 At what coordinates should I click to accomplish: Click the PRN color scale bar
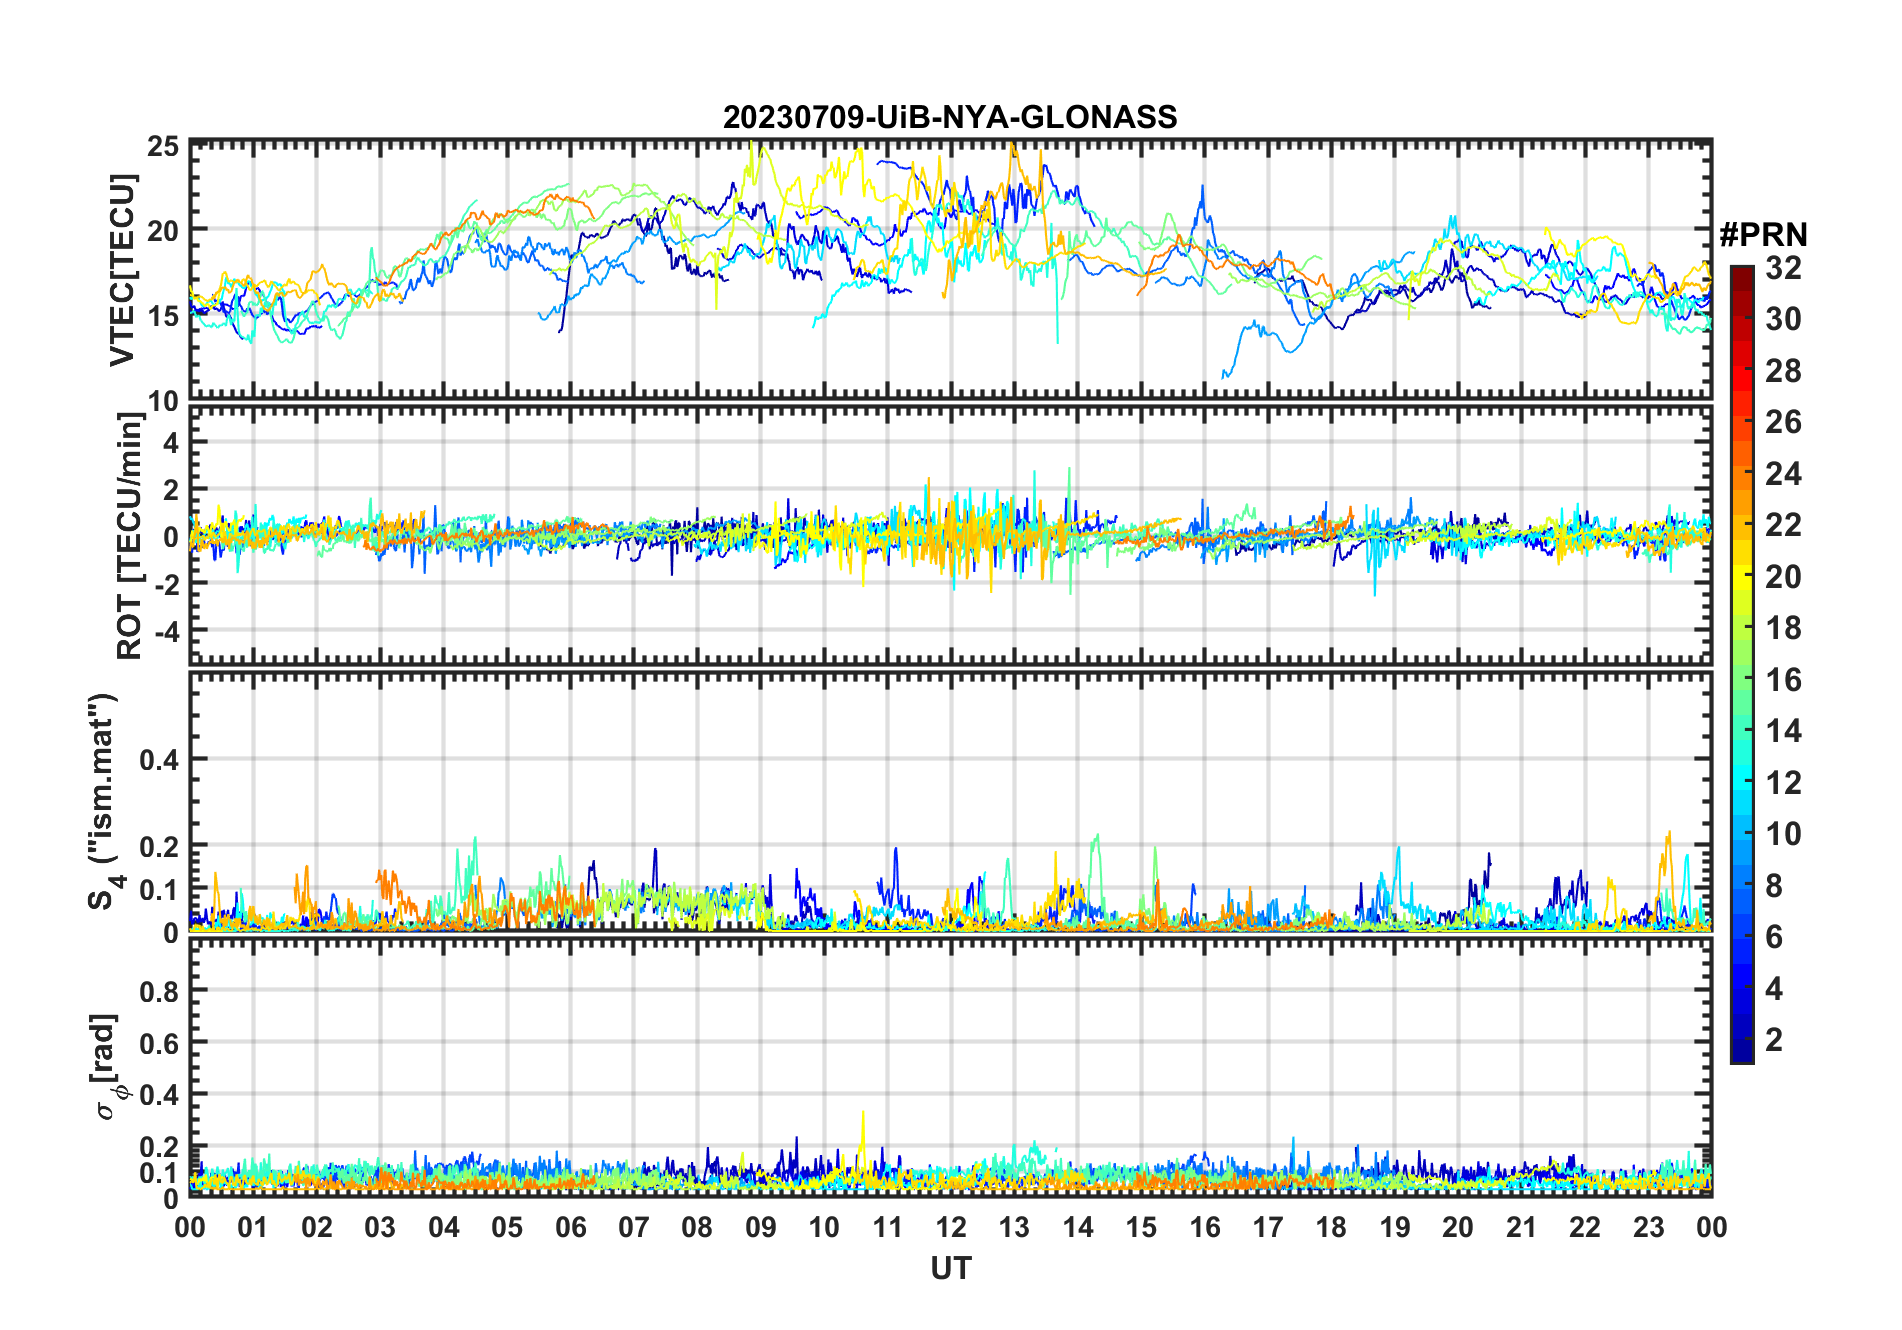pos(1742,664)
